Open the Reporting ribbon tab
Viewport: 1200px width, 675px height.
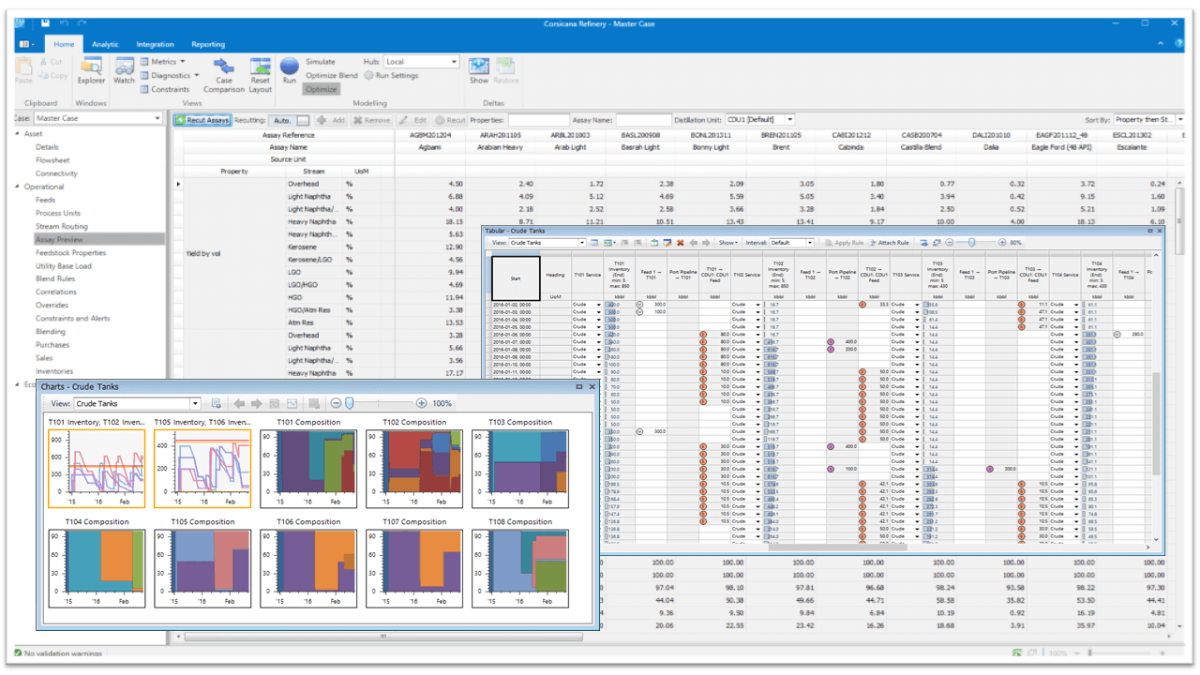208,44
